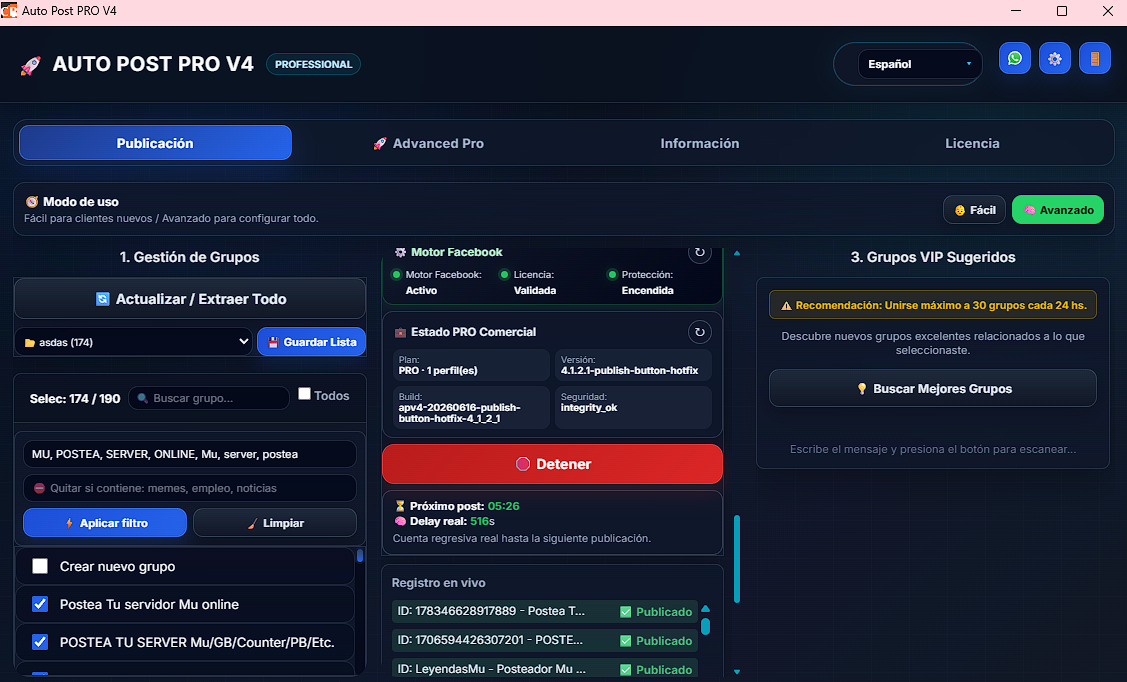1127x682 pixels.
Task: Click the compass icon beside Modo de uso
Action: click(32, 202)
